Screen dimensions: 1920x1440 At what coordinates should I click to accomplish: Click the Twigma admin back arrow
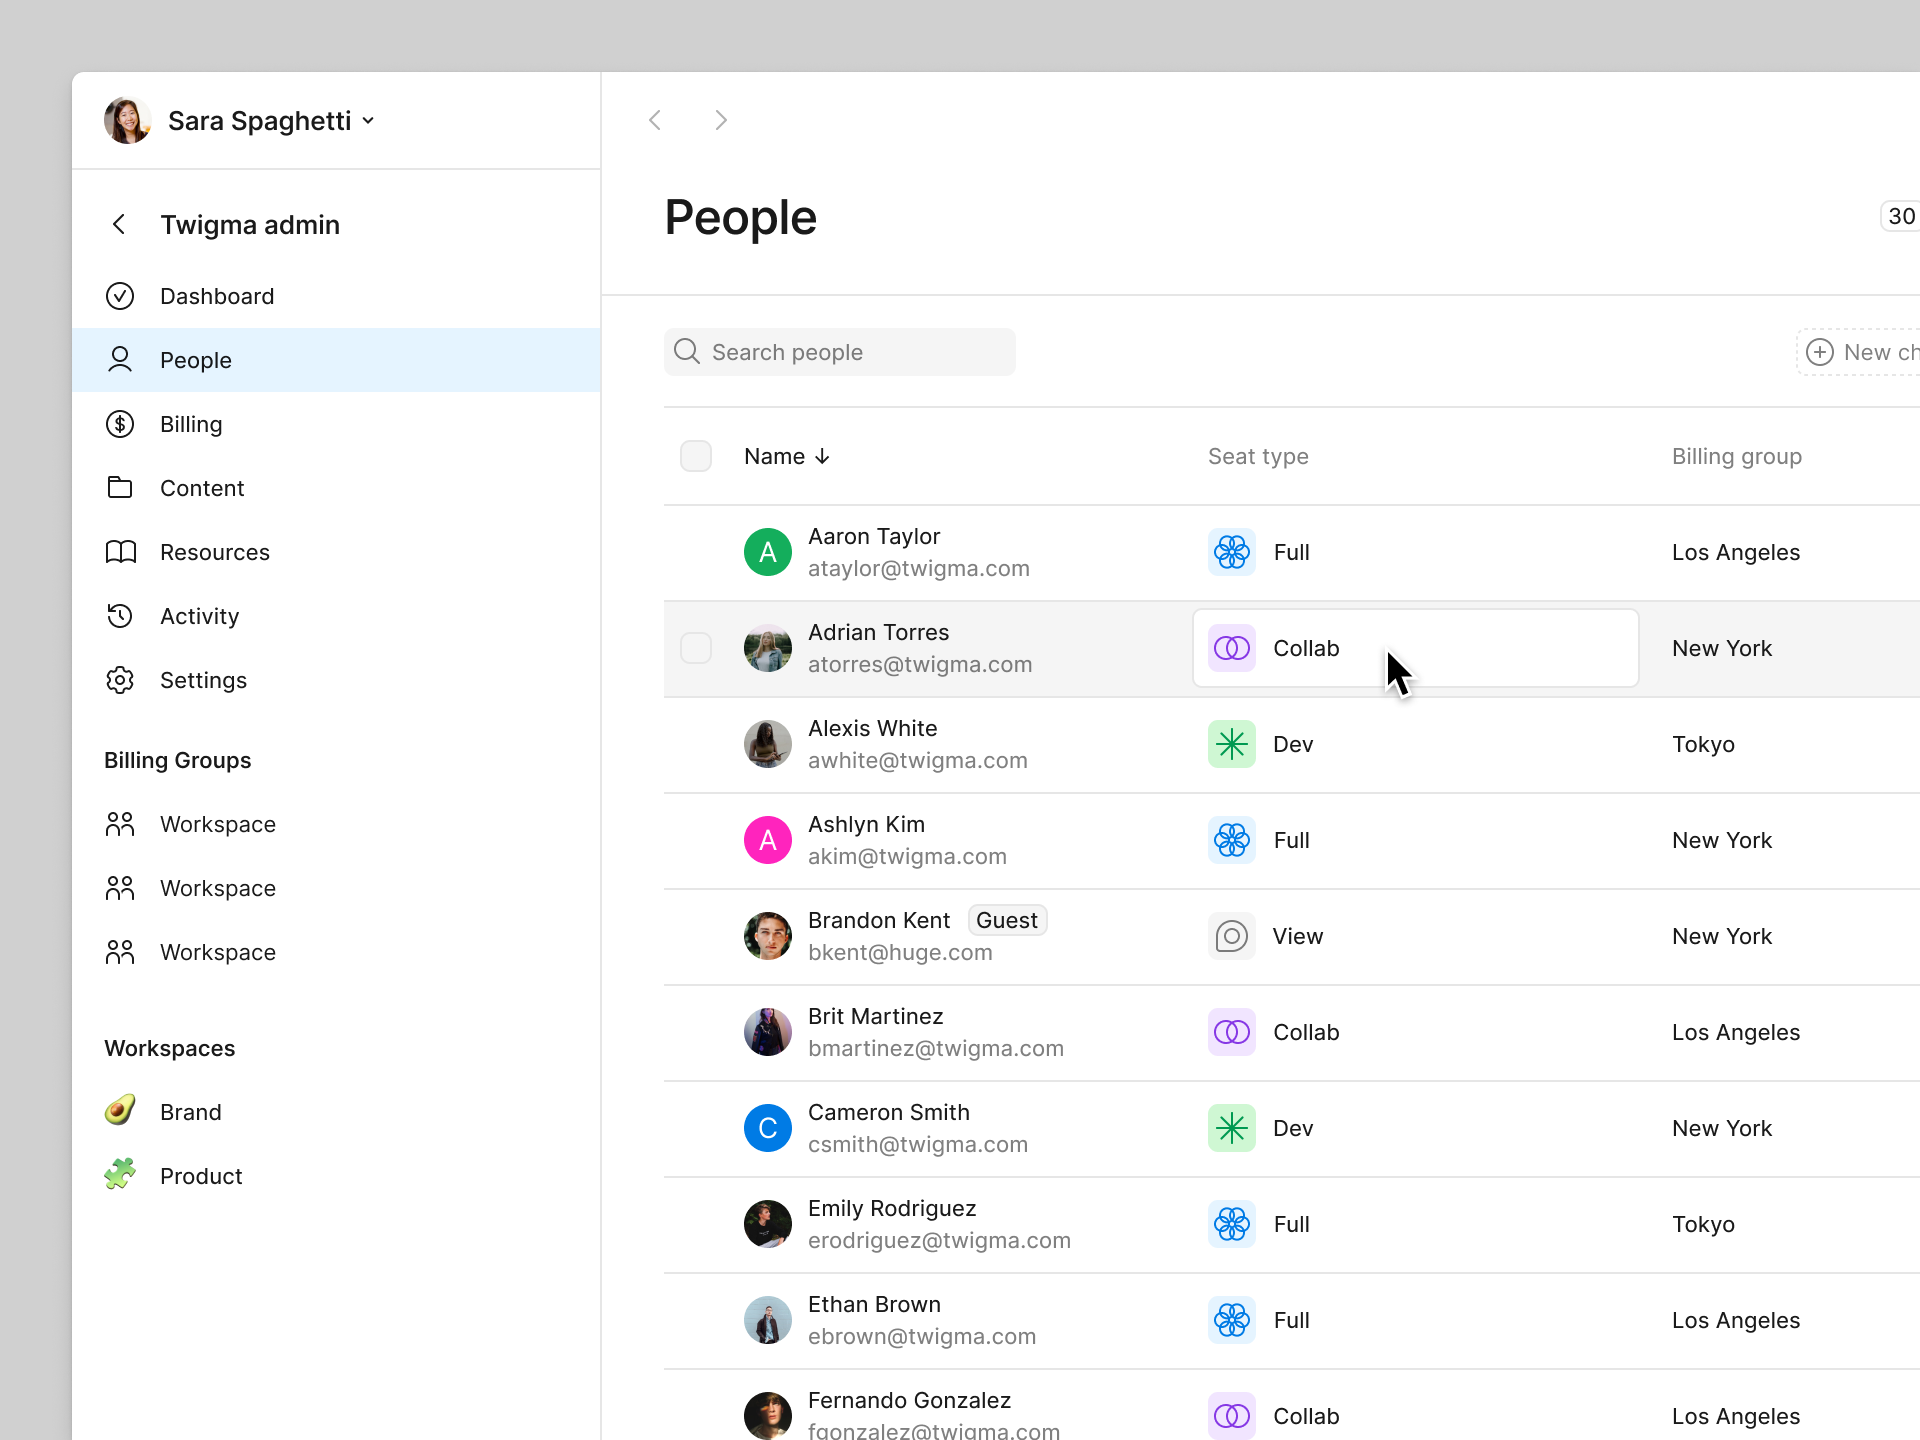[118, 224]
